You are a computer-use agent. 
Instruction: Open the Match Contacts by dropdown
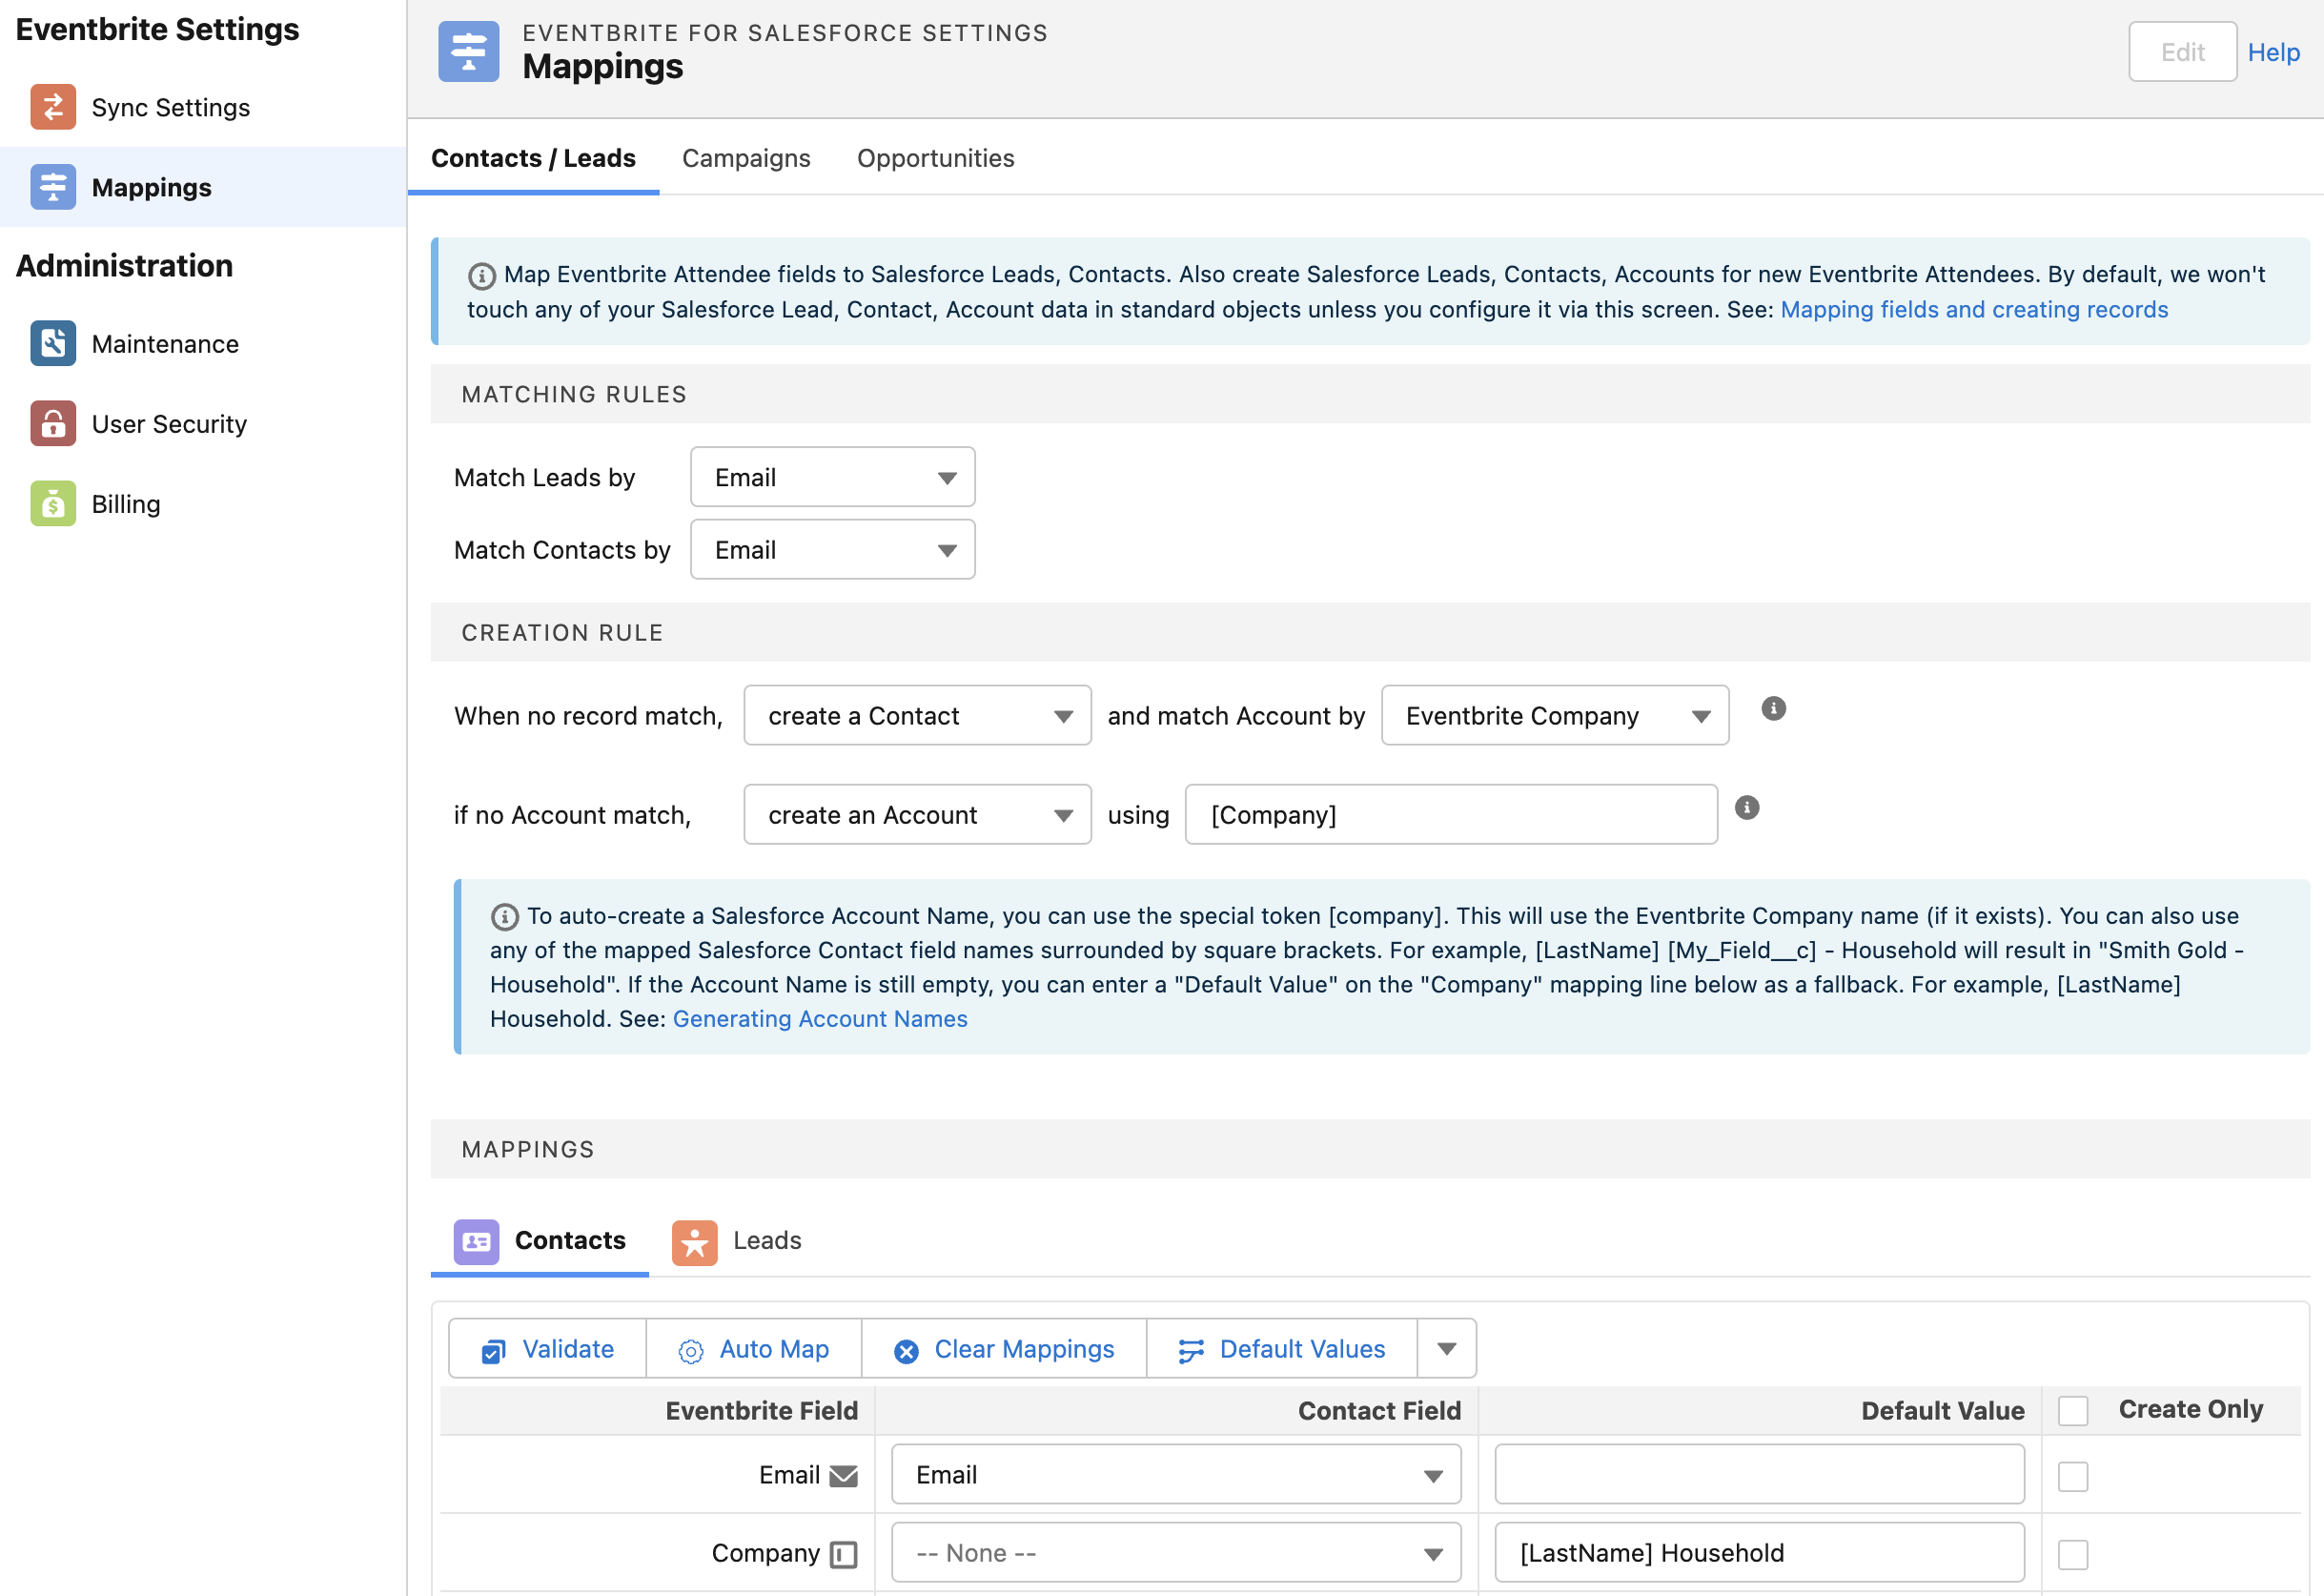[832, 549]
